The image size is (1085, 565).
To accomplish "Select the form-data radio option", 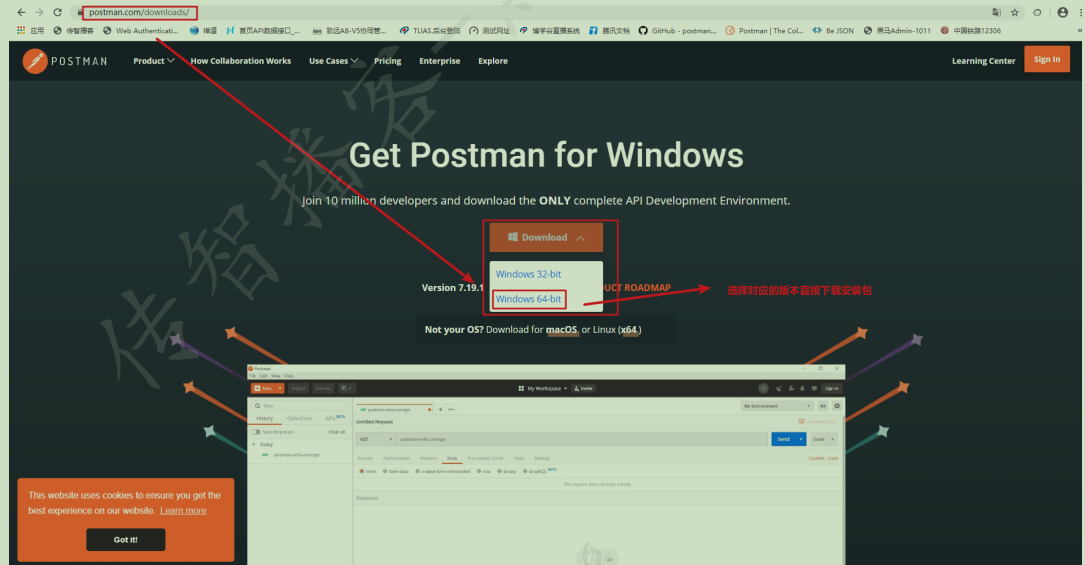I will (383, 471).
